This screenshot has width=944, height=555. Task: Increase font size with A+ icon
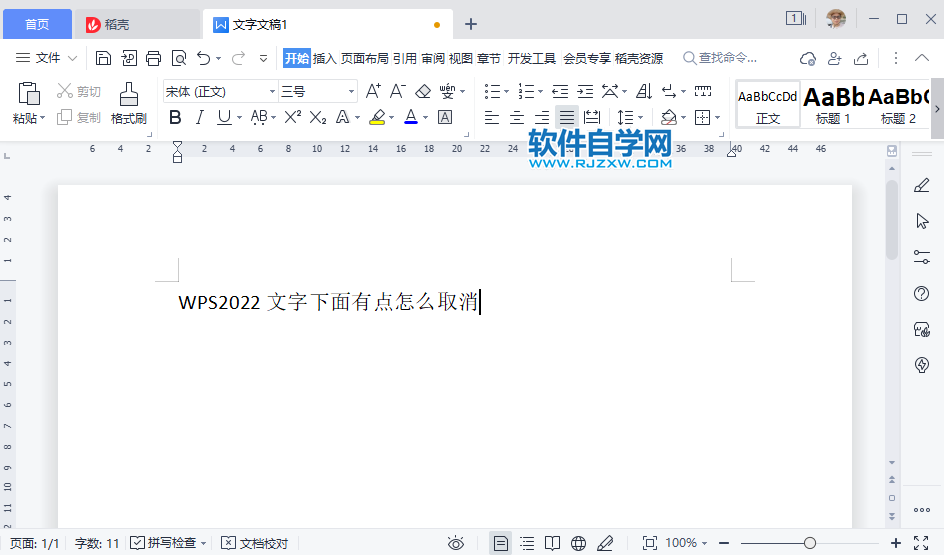coord(373,91)
